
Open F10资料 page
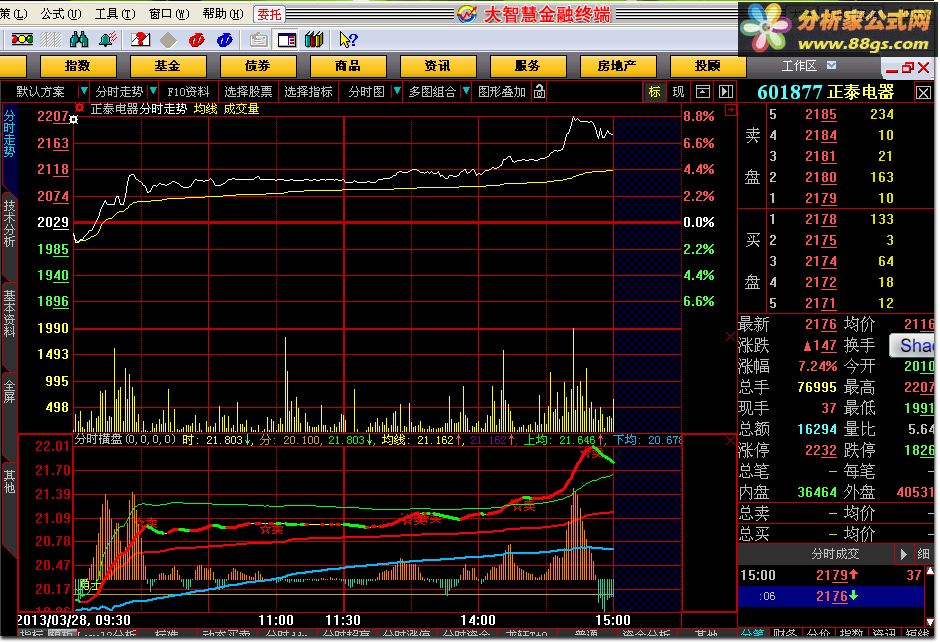[x=188, y=92]
